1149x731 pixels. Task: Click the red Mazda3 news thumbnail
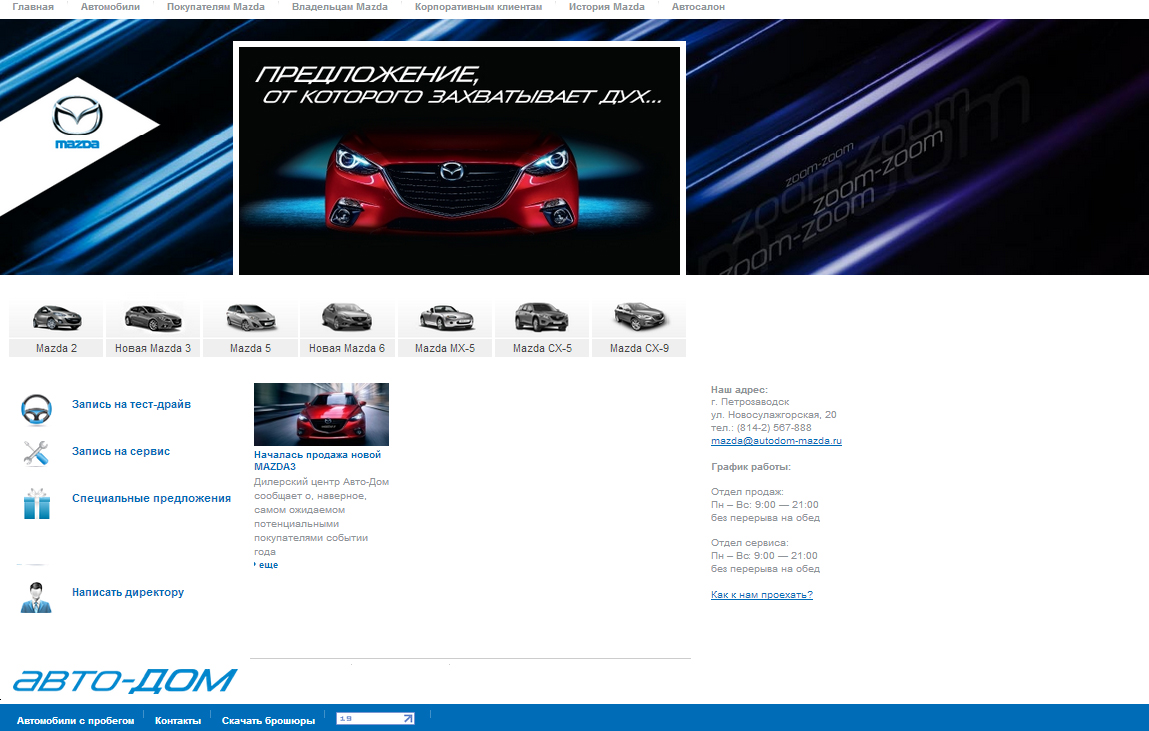point(321,414)
